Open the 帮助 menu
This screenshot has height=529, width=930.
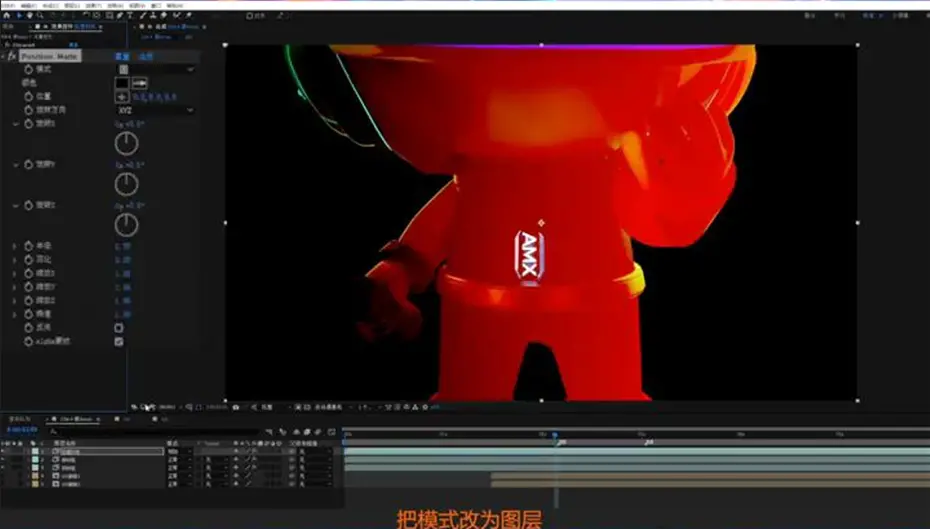(x=175, y=5)
